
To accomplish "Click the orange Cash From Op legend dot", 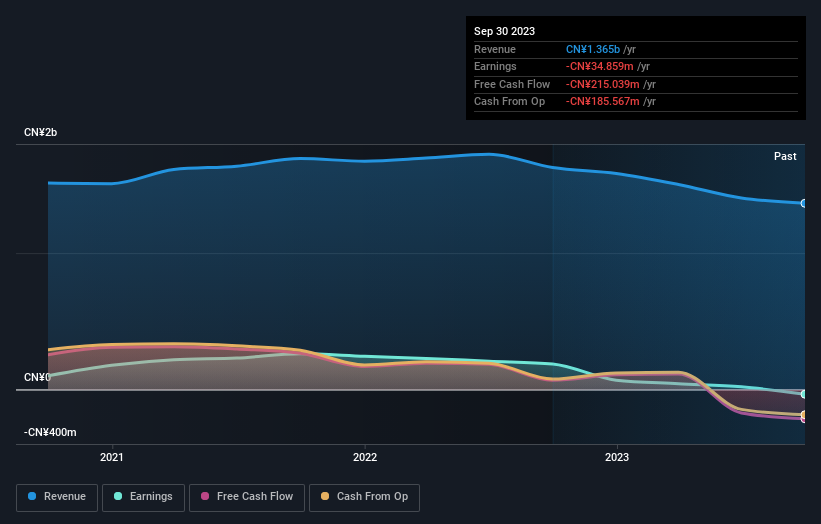I will [x=325, y=496].
